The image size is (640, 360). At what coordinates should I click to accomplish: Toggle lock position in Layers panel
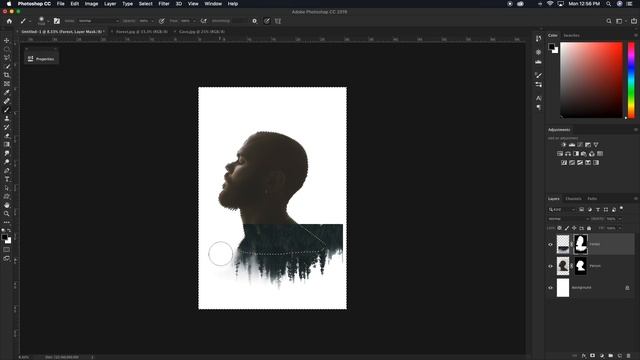point(574,228)
